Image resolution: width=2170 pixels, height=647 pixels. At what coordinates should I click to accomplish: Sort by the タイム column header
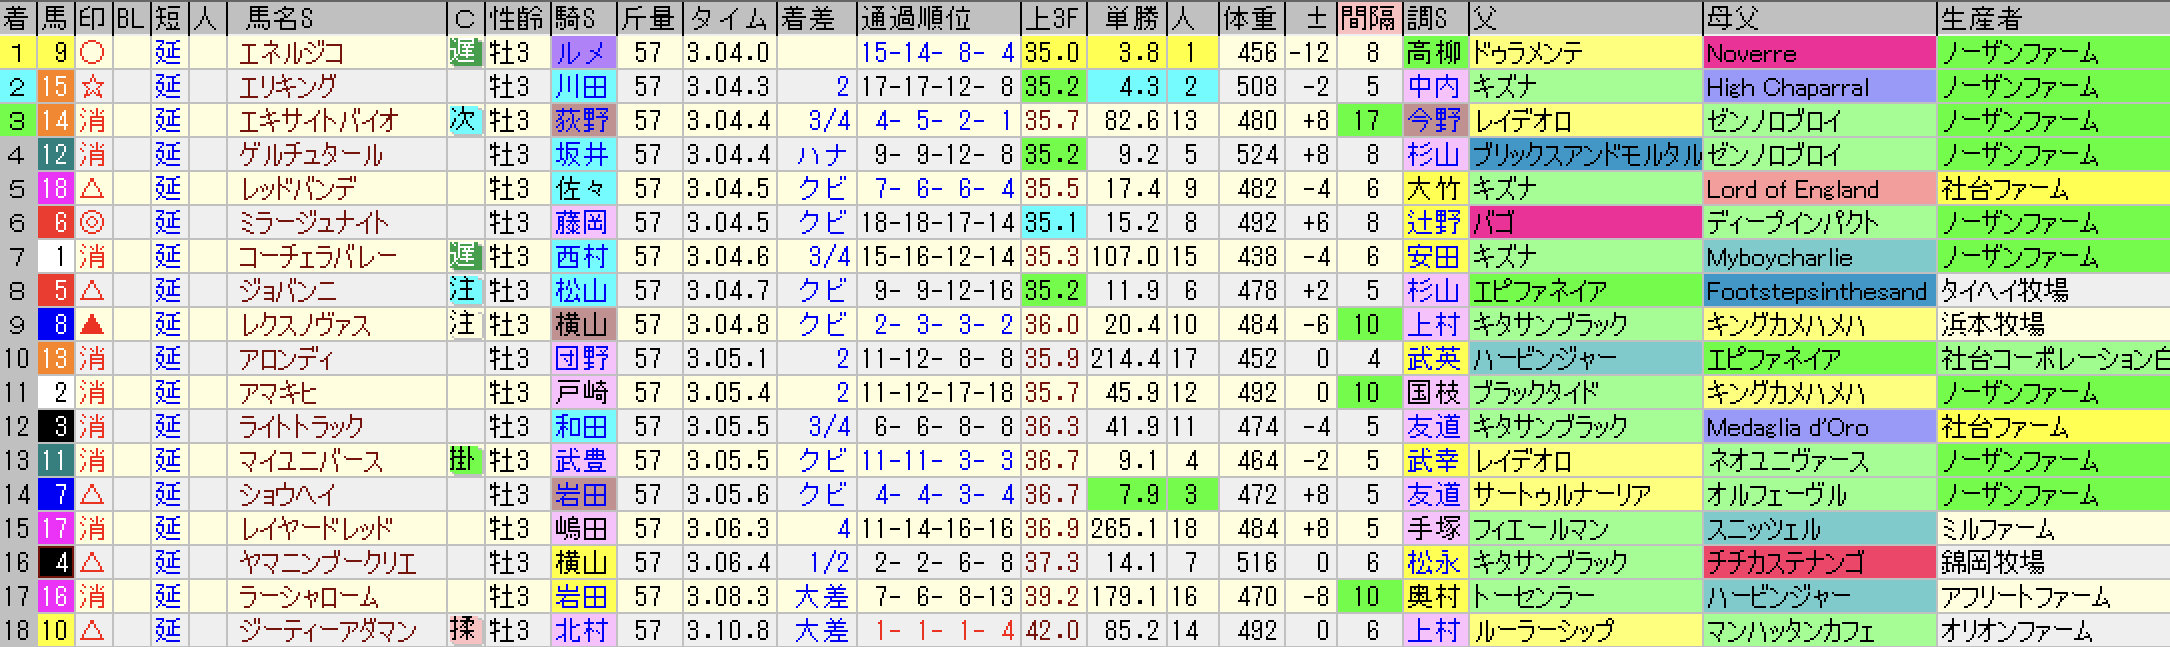(x=728, y=18)
